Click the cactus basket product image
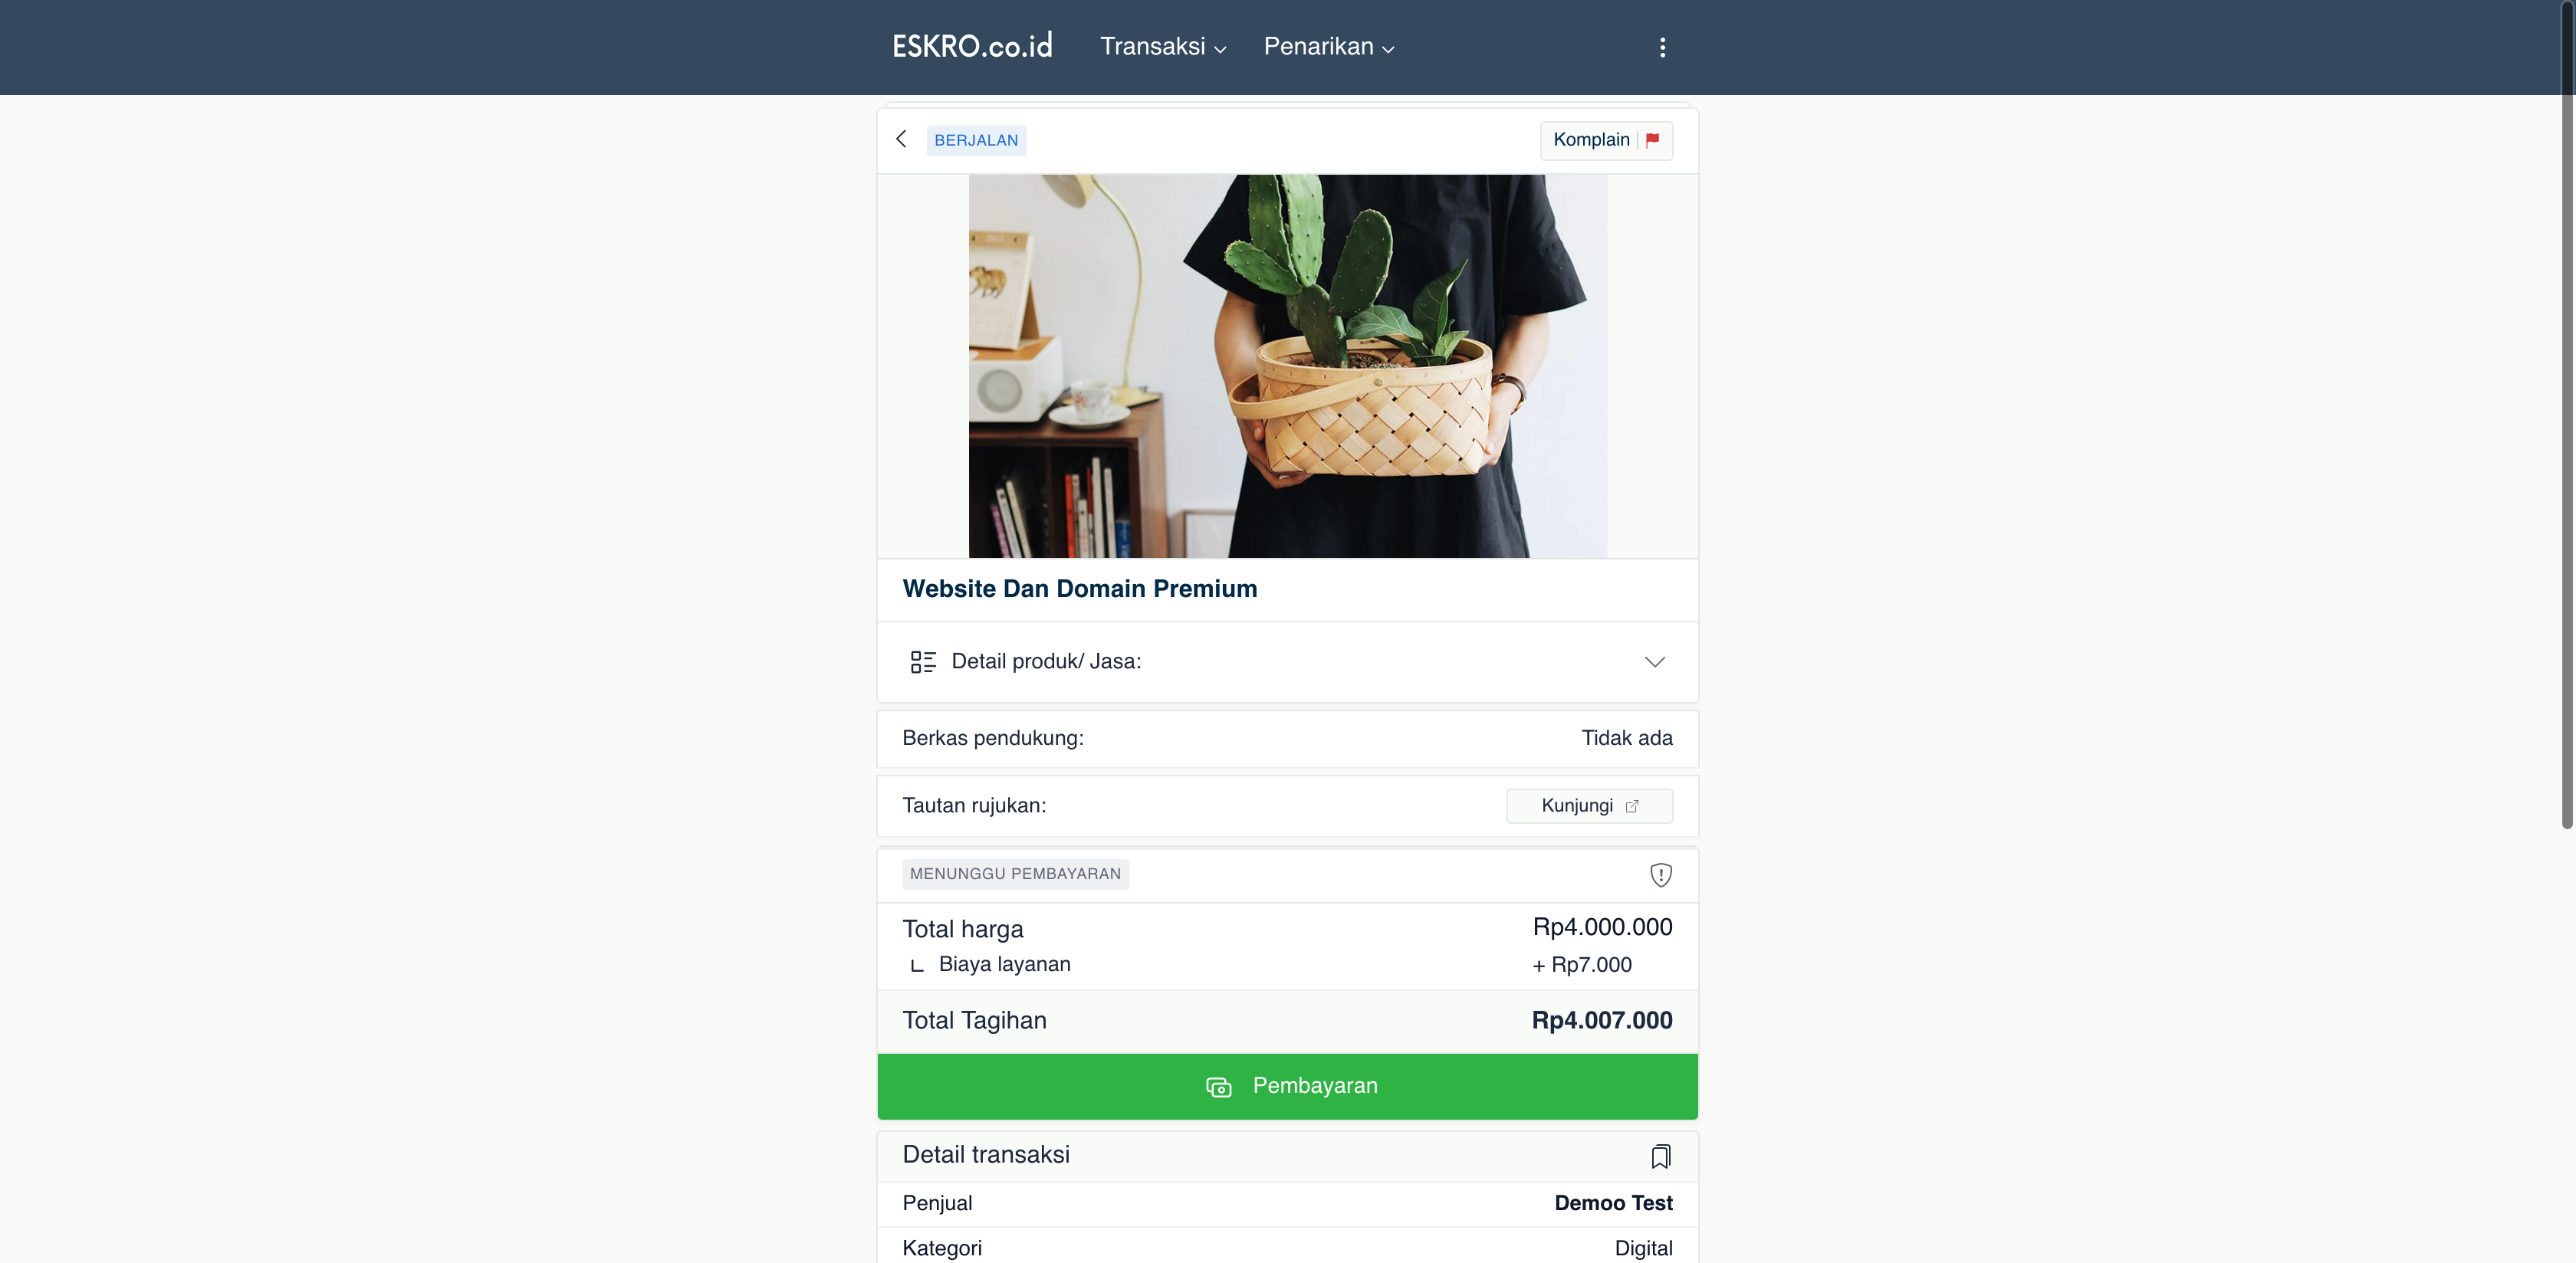 coord(1288,366)
